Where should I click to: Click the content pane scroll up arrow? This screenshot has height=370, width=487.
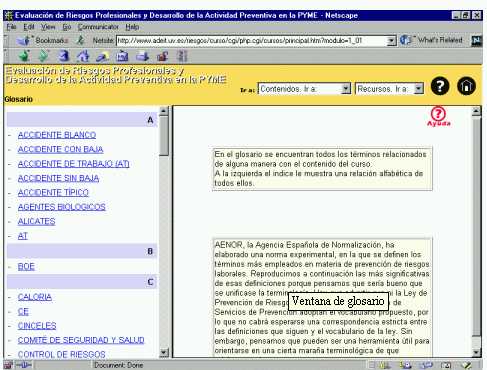click(x=476, y=111)
